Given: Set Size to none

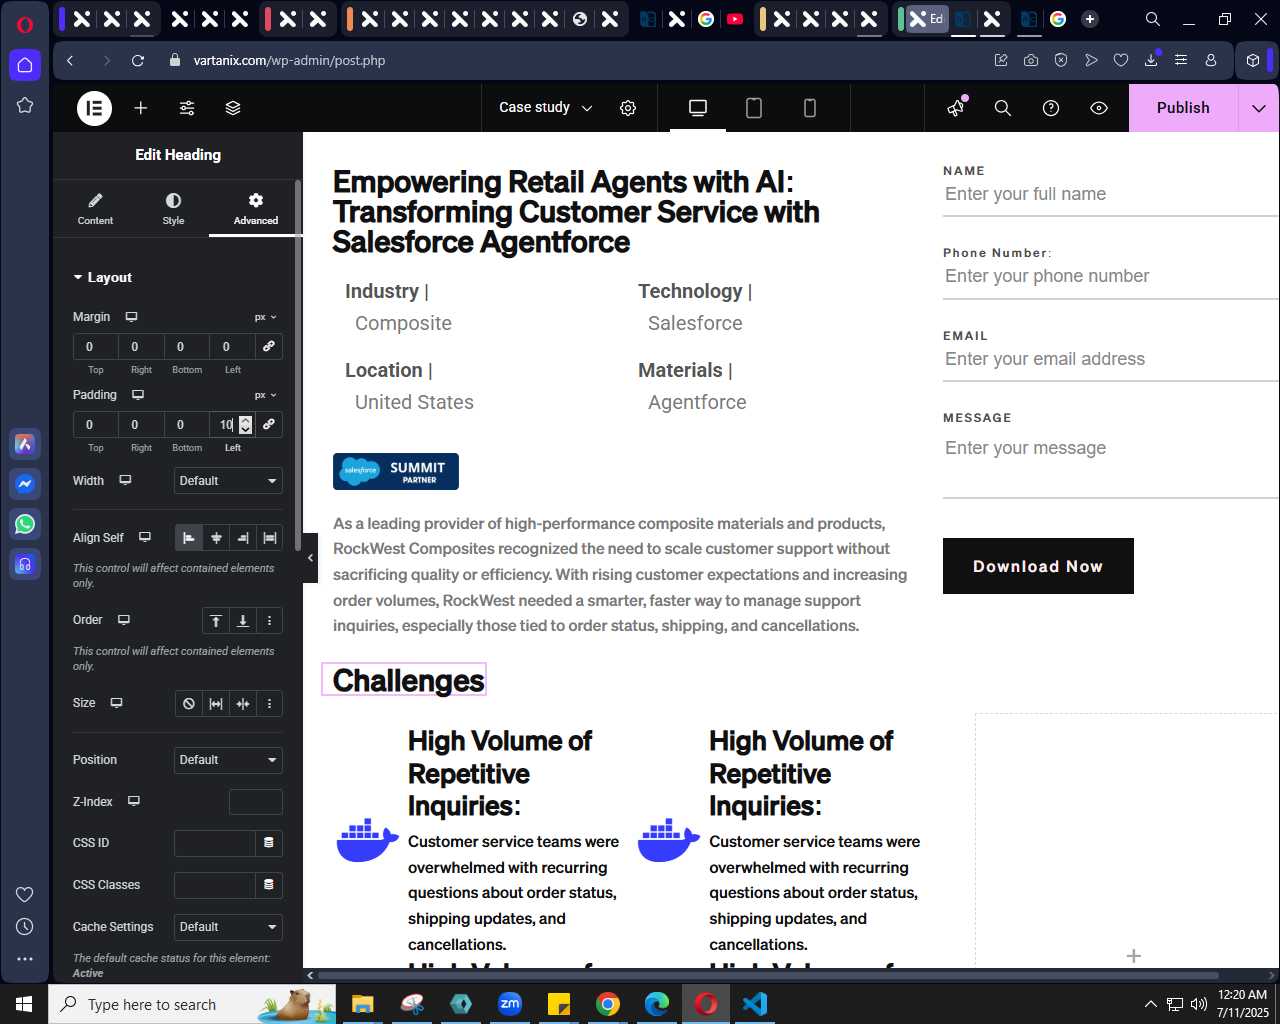Looking at the screenshot, I should coord(189,704).
